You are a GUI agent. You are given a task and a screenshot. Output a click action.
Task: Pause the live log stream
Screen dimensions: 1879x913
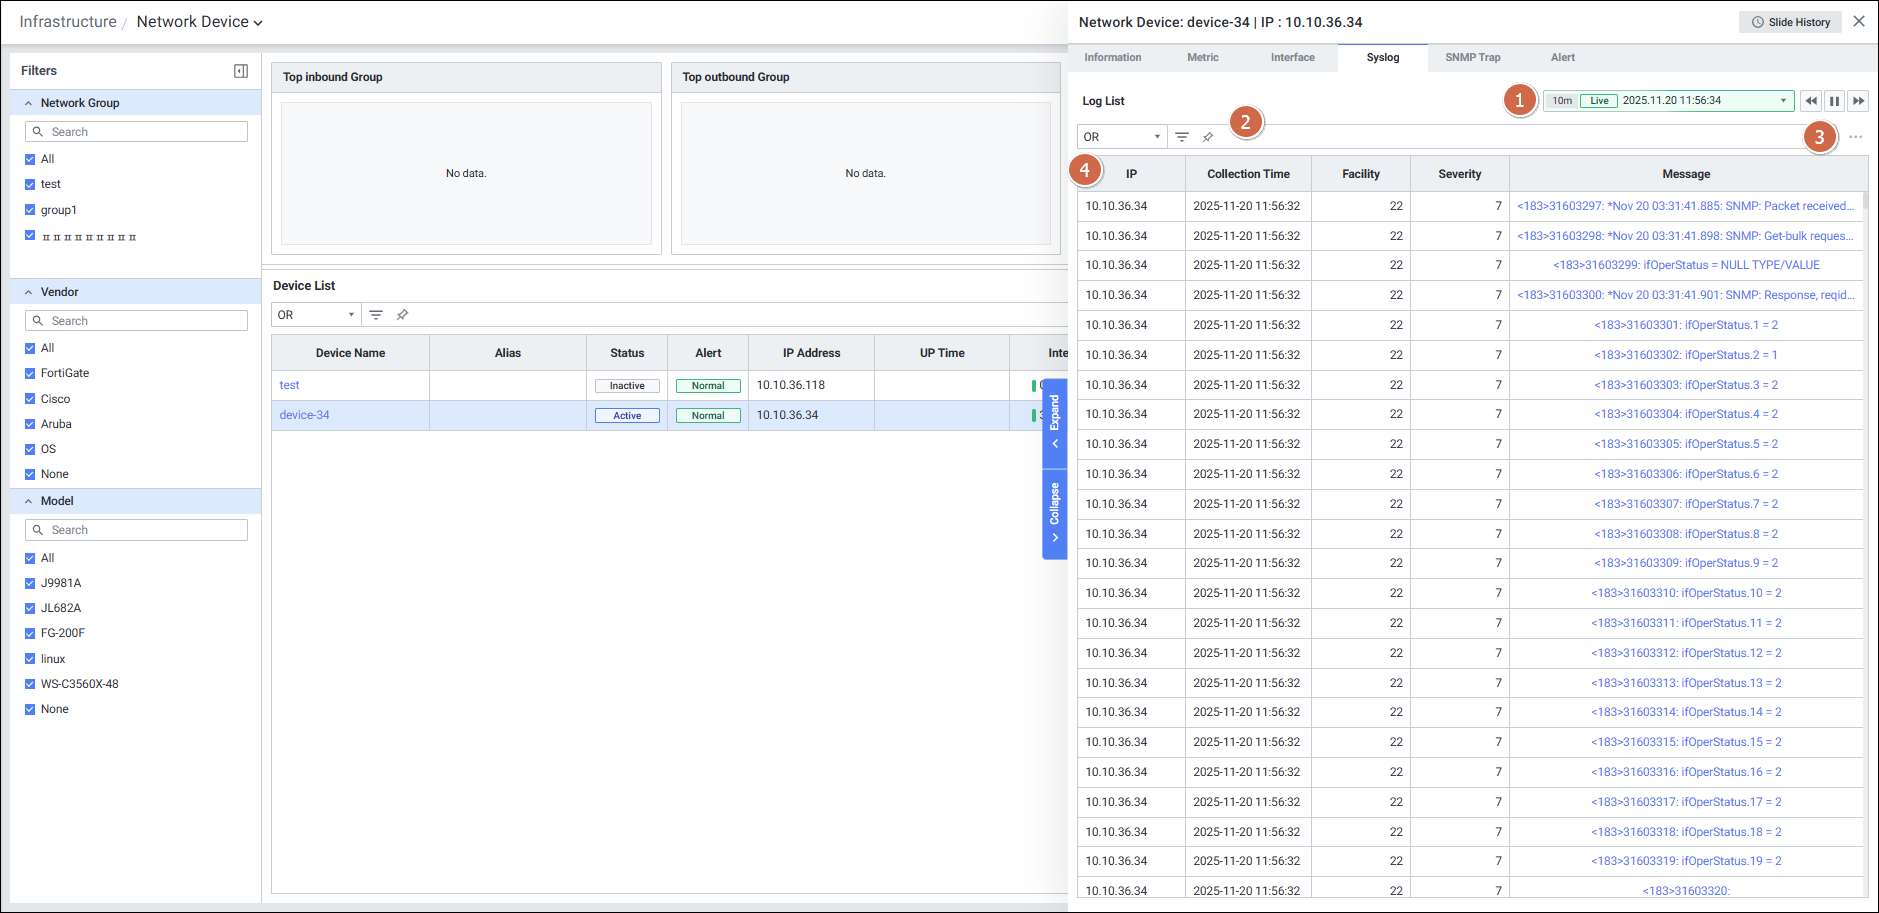[1834, 101]
